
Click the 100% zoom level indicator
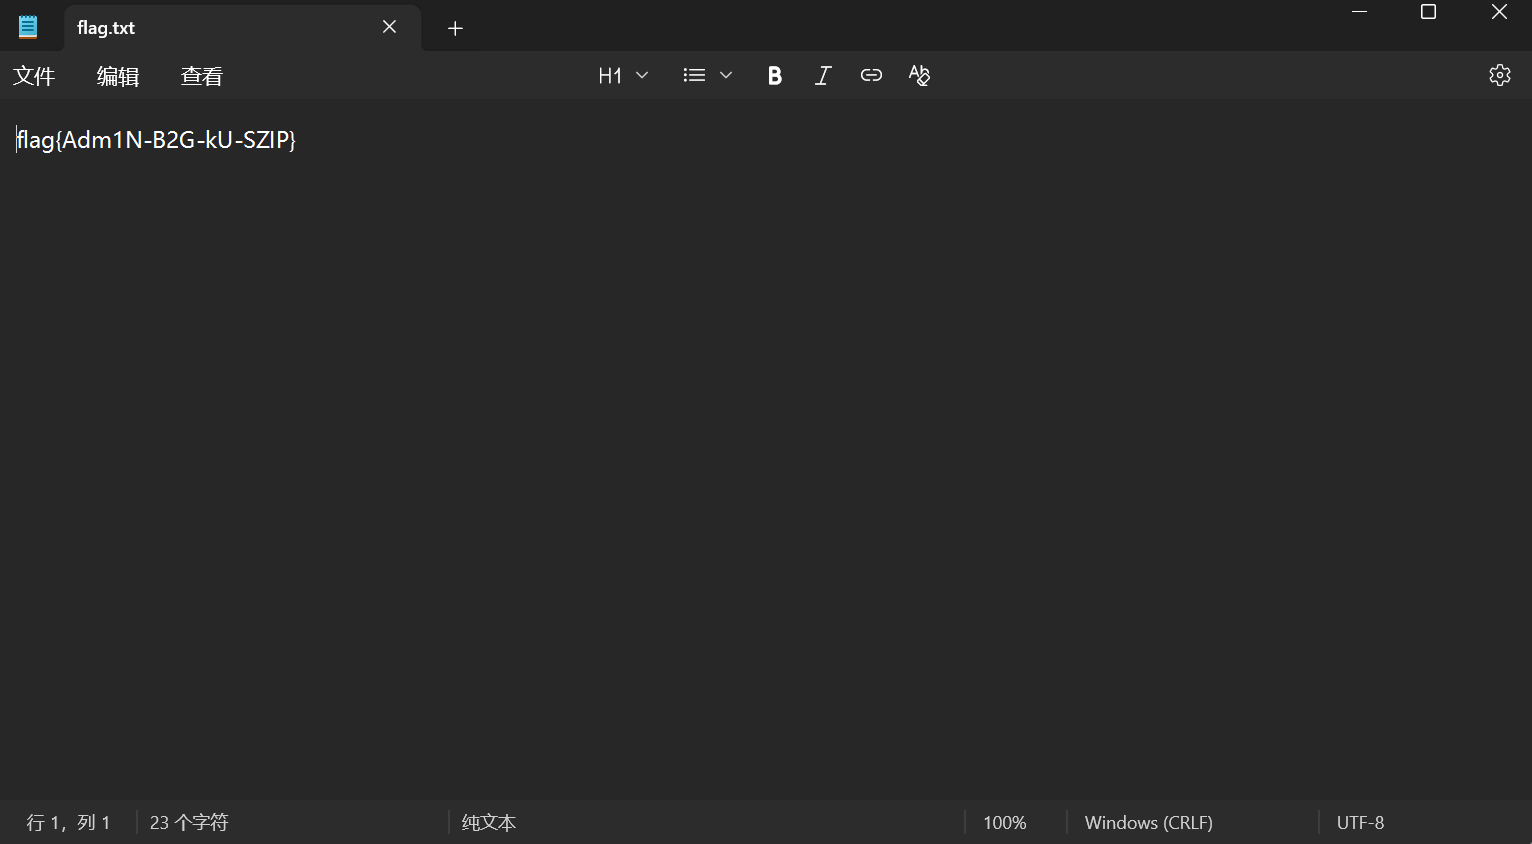point(1005,822)
